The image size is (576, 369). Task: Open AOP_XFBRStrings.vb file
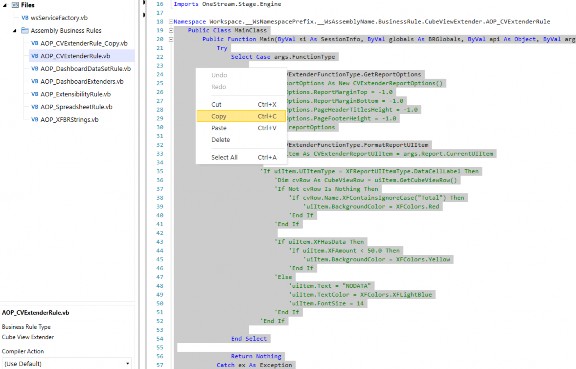pos(69,119)
